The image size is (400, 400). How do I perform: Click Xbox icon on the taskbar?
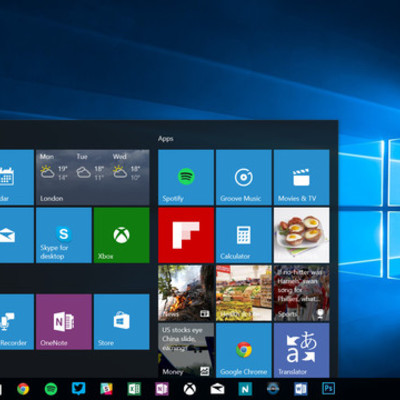coord(190,389)
